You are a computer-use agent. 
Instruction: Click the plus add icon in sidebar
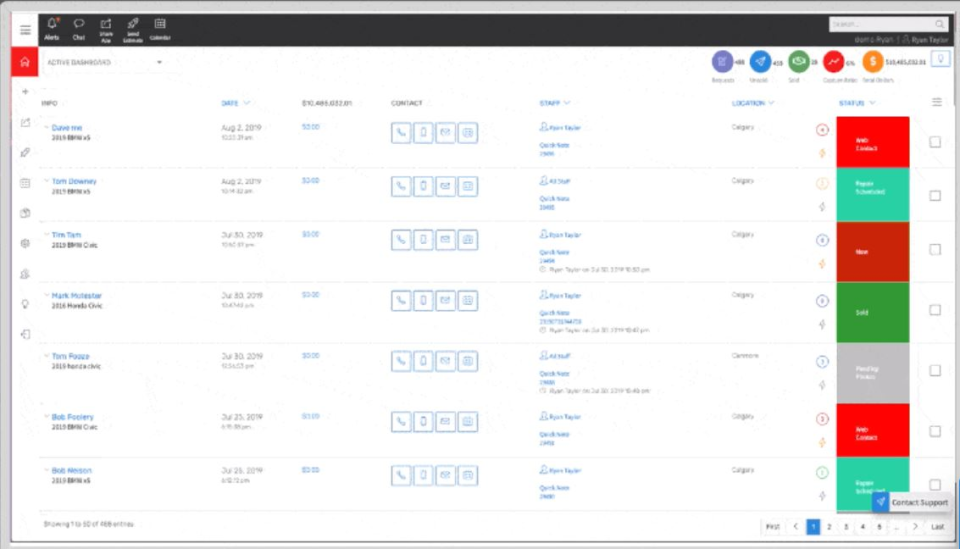point(25,92)
